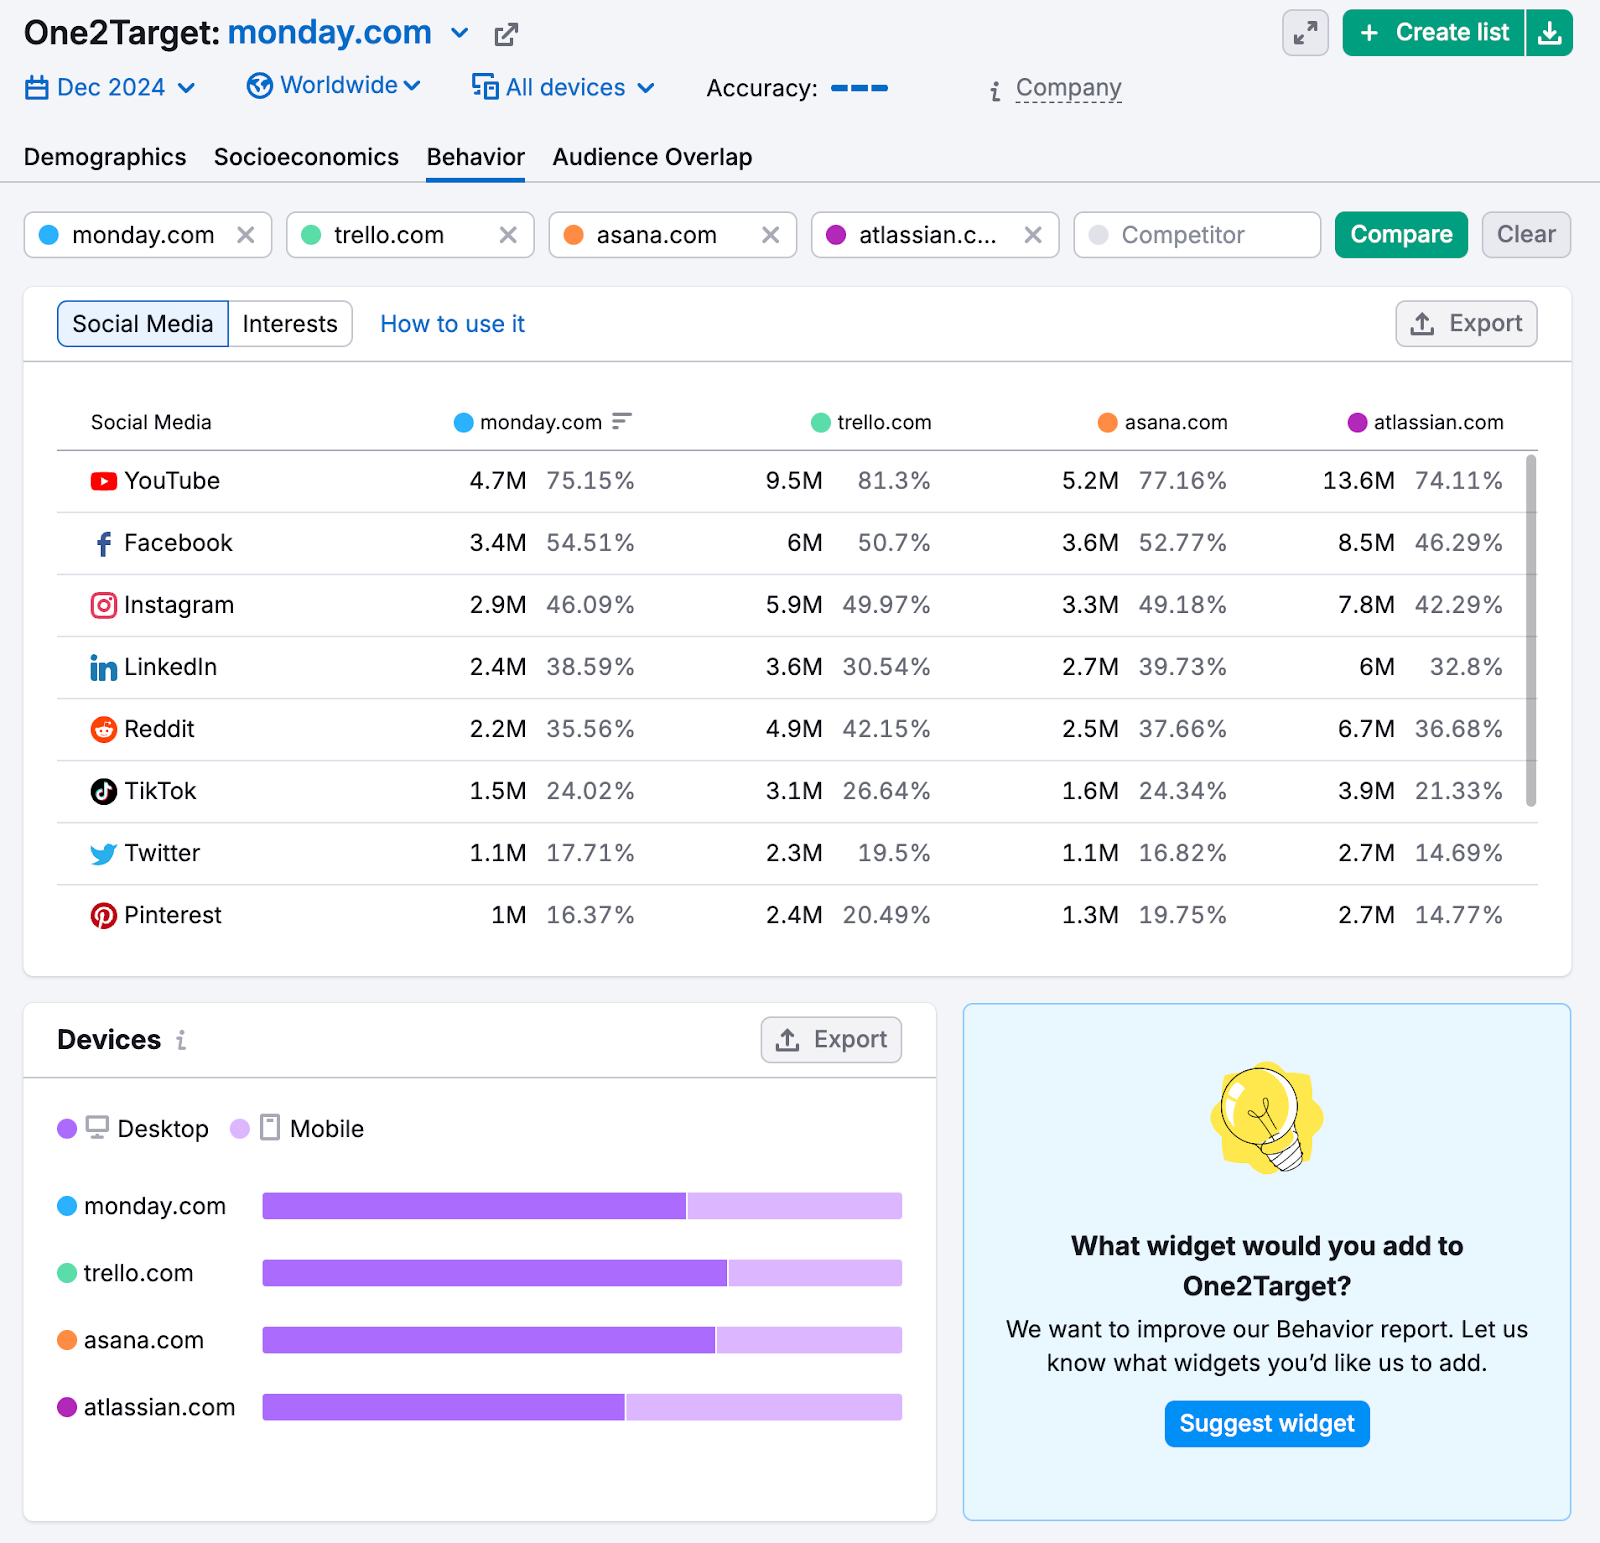
Task: Click the TikTok icon in the table
Action: (x=104, y=791)
